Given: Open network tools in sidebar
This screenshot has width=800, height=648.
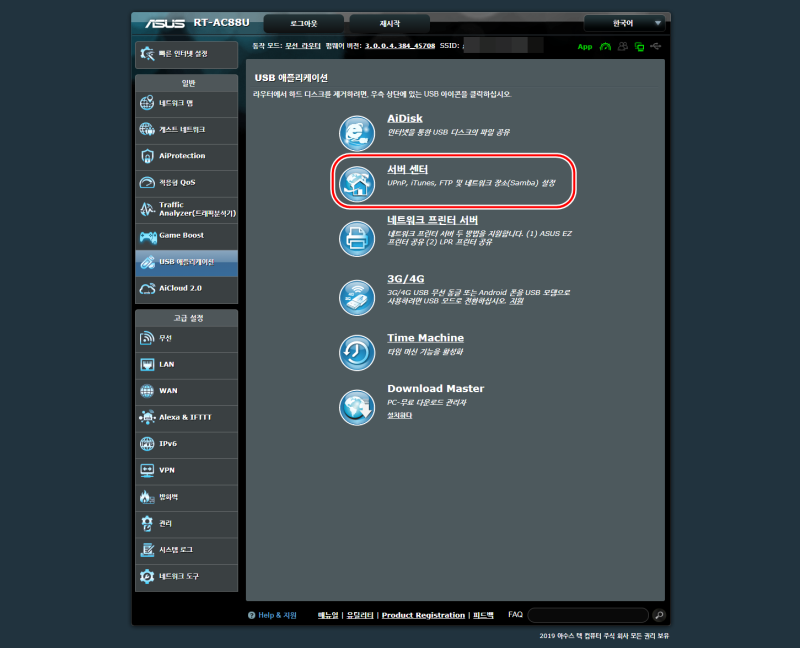Looking at the screenshot, I should [186, 577].
